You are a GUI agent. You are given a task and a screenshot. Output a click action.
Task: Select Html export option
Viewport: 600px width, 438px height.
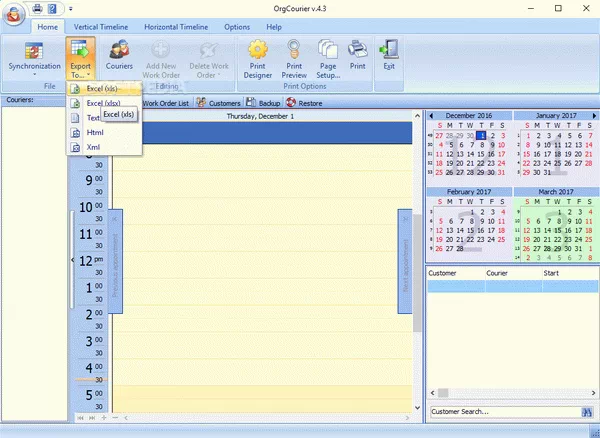pyautogui.click(x=95, y=132)
